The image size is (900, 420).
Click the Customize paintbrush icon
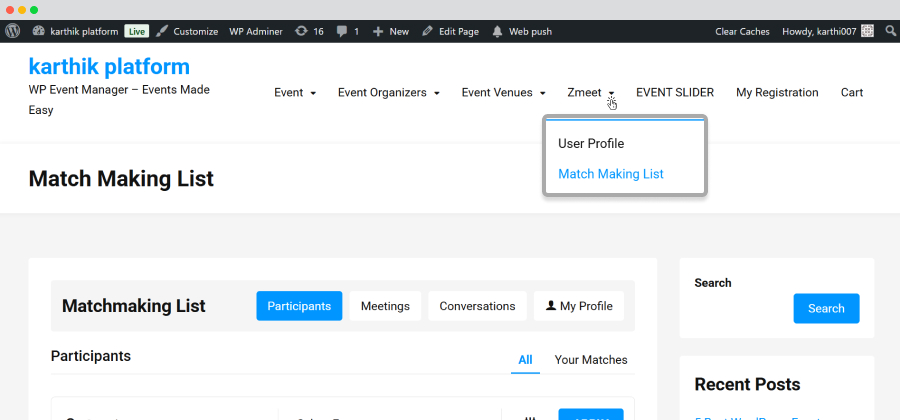pyautogui.click(x=162, y=32)
